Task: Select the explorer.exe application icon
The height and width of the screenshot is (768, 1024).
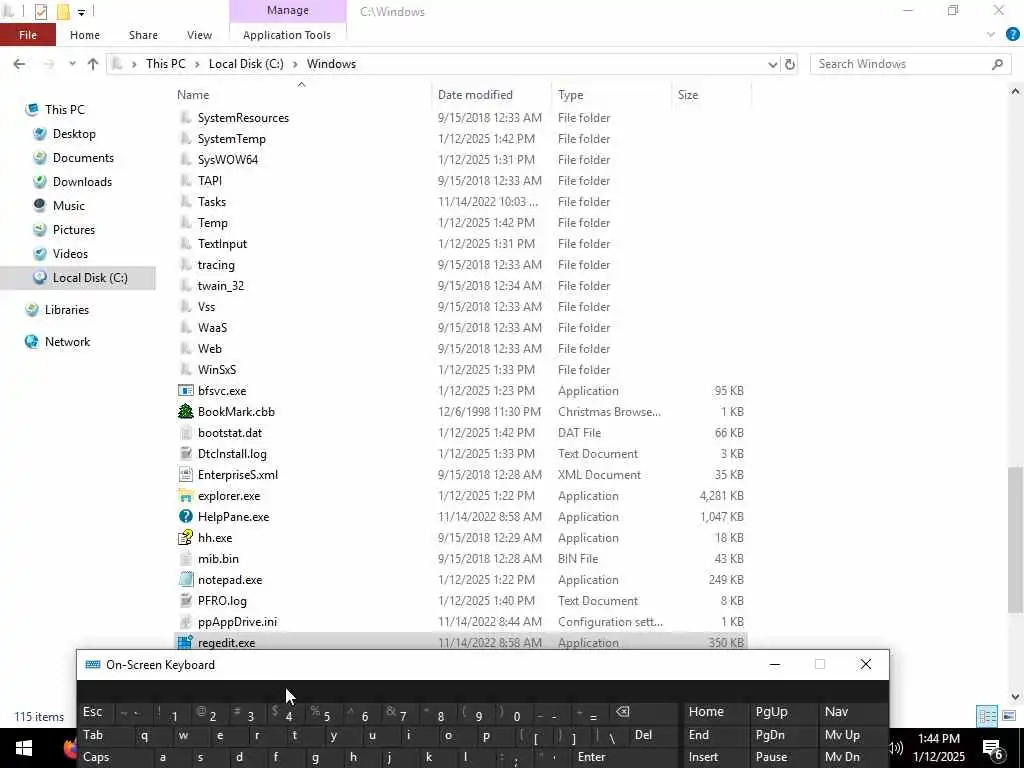Action: (x=185, y=496)
